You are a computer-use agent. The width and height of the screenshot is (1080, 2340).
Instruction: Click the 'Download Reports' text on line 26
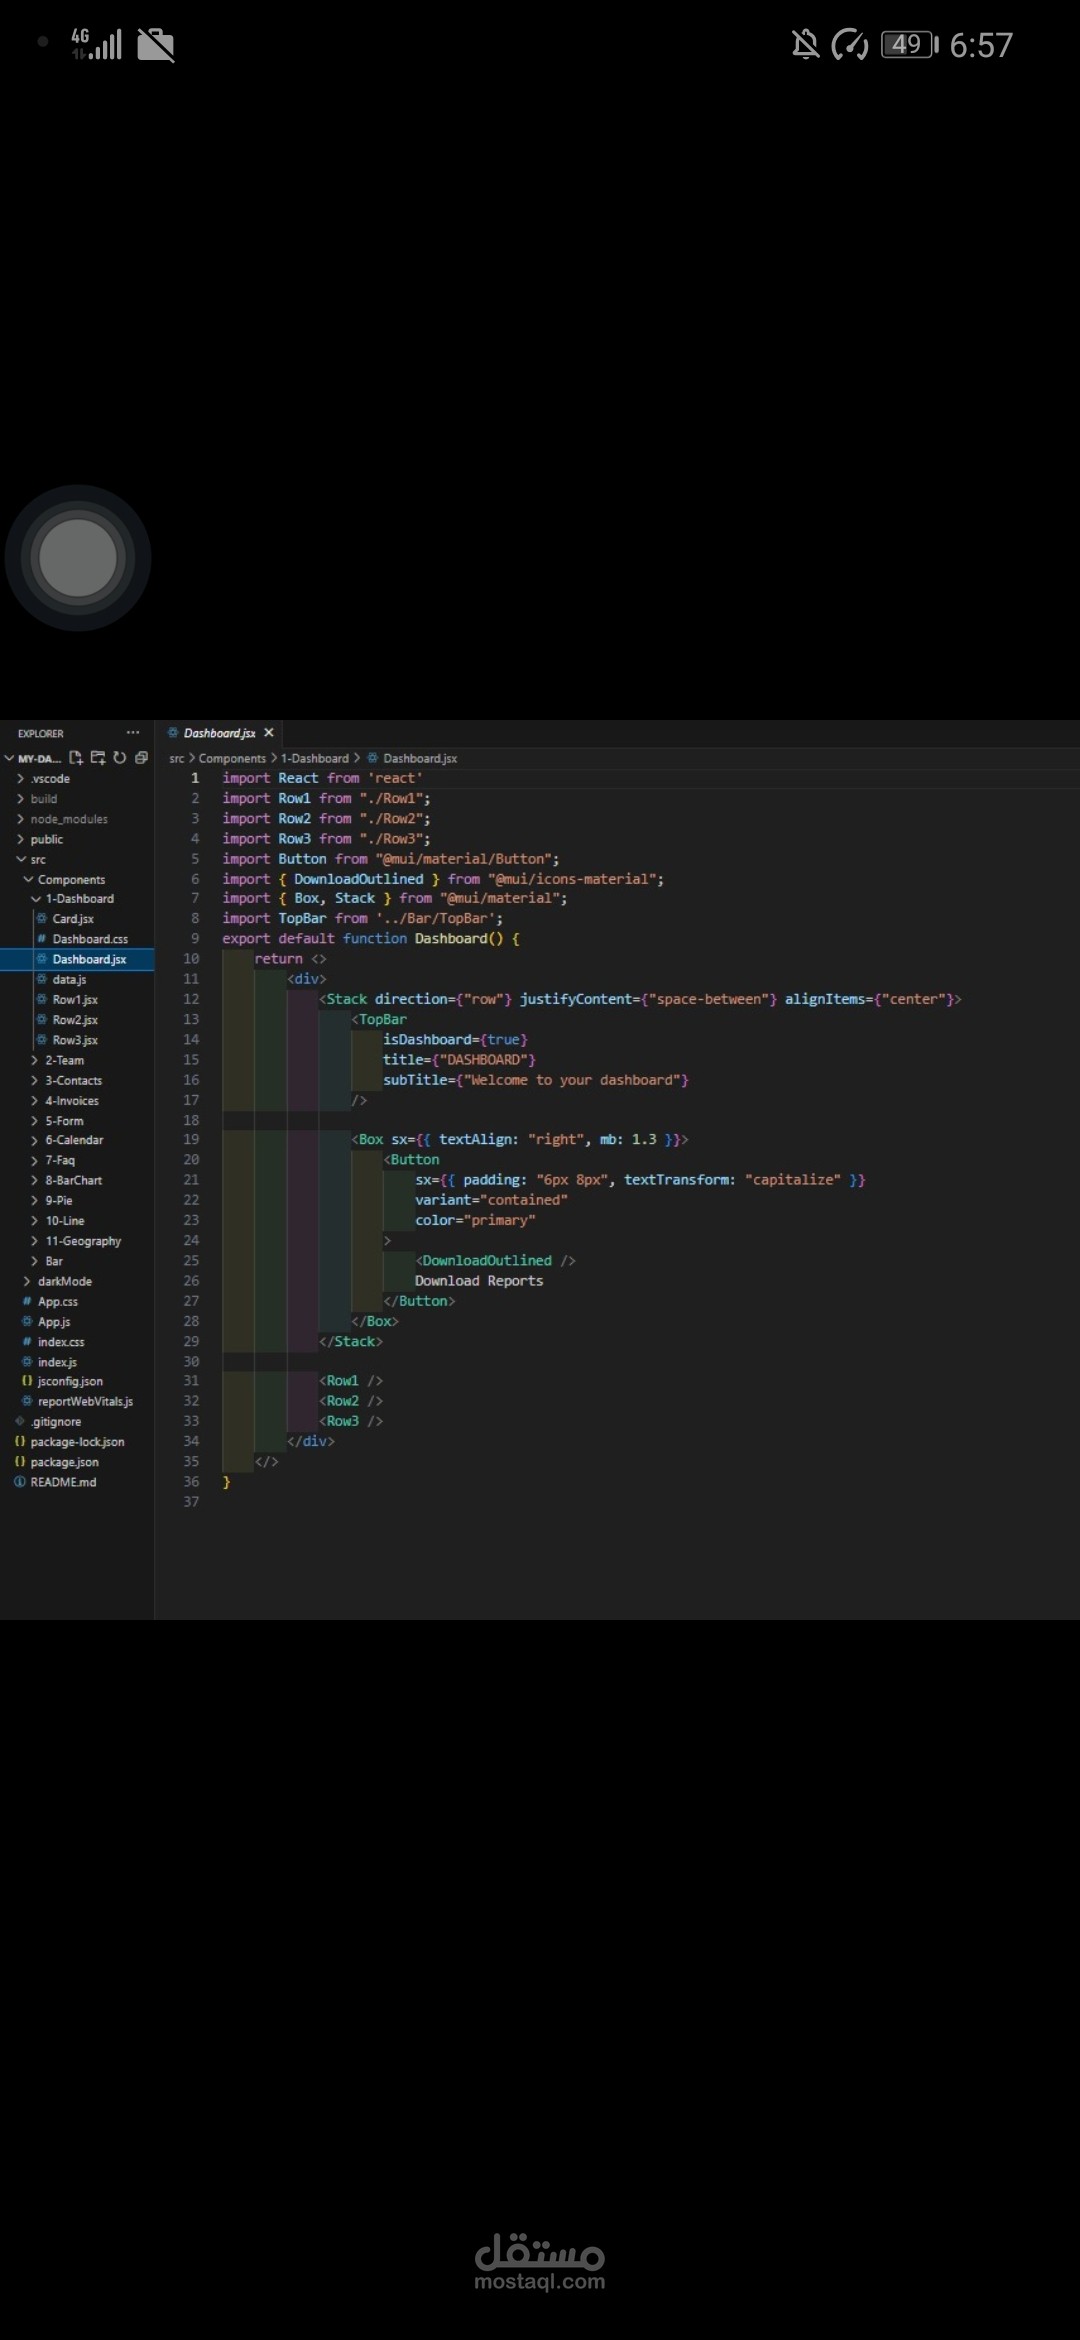pyautogui.click(x=479, y=1281)
